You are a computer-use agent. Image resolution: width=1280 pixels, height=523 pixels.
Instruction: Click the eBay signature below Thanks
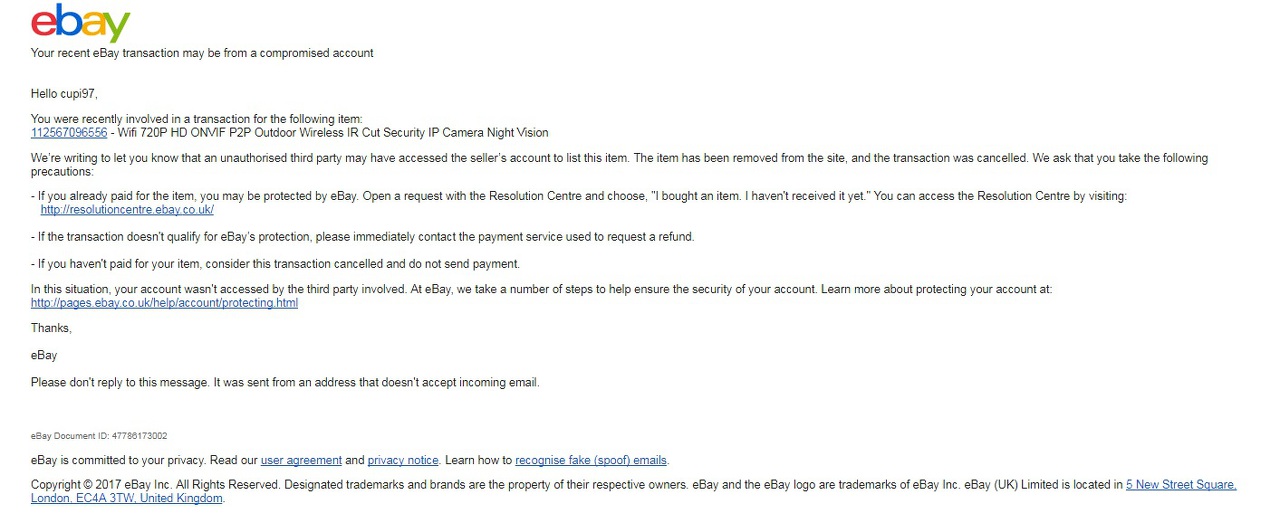click(x=44, y=355)
